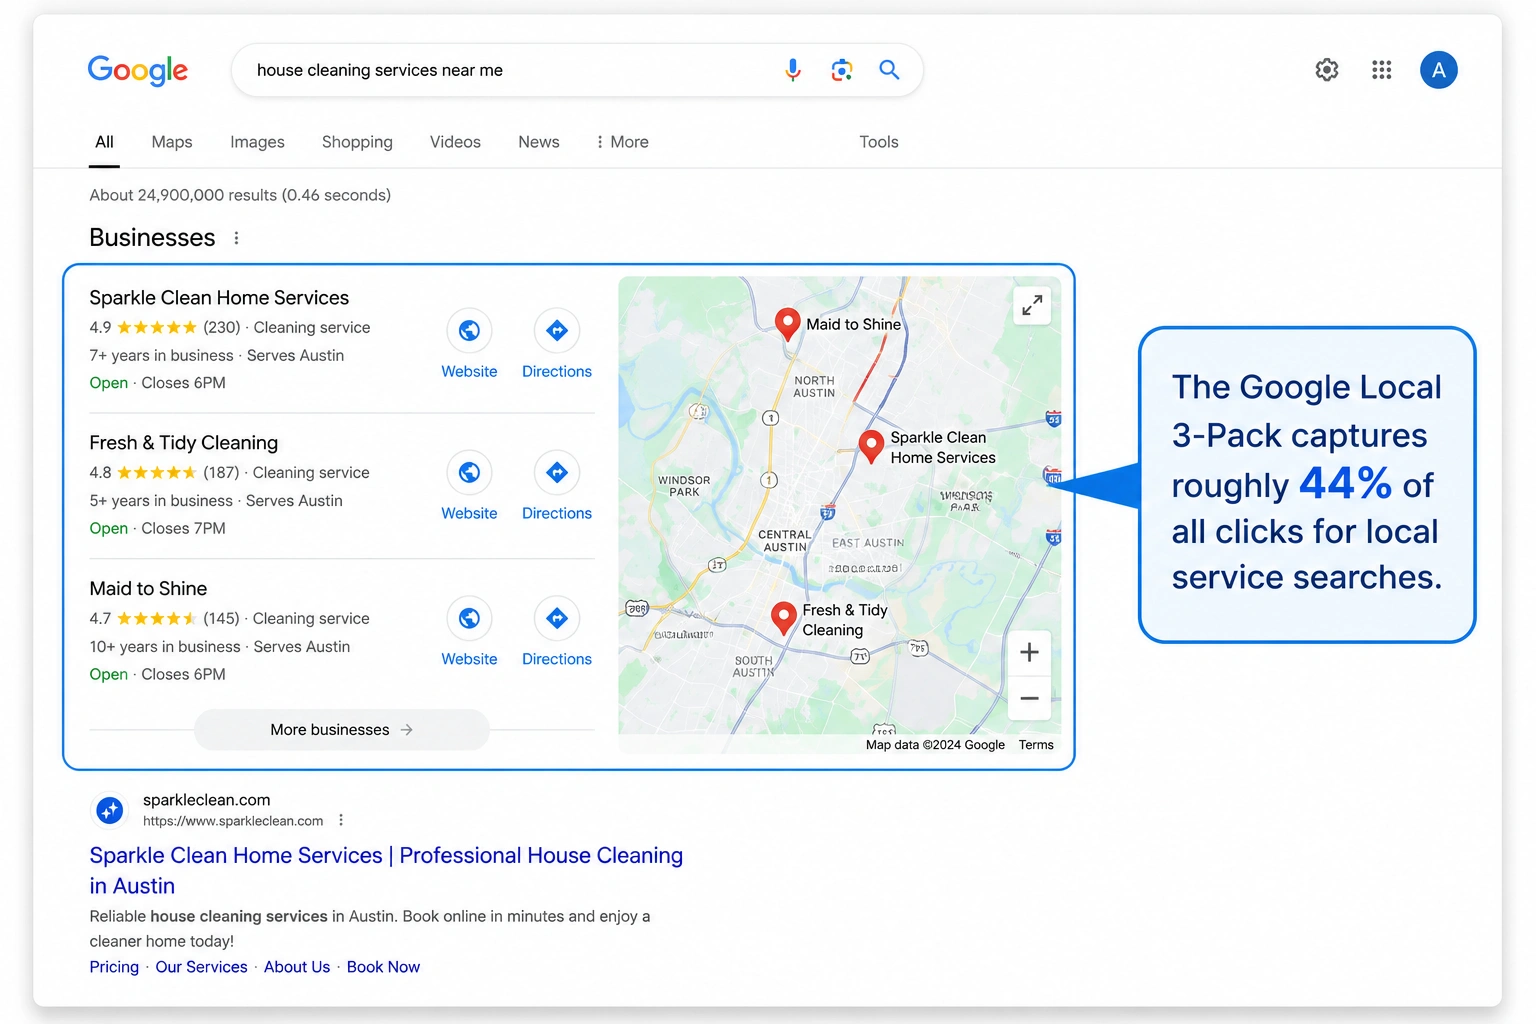Open the About Us sitelink
1536x1024 pixels.
point(297,967)
